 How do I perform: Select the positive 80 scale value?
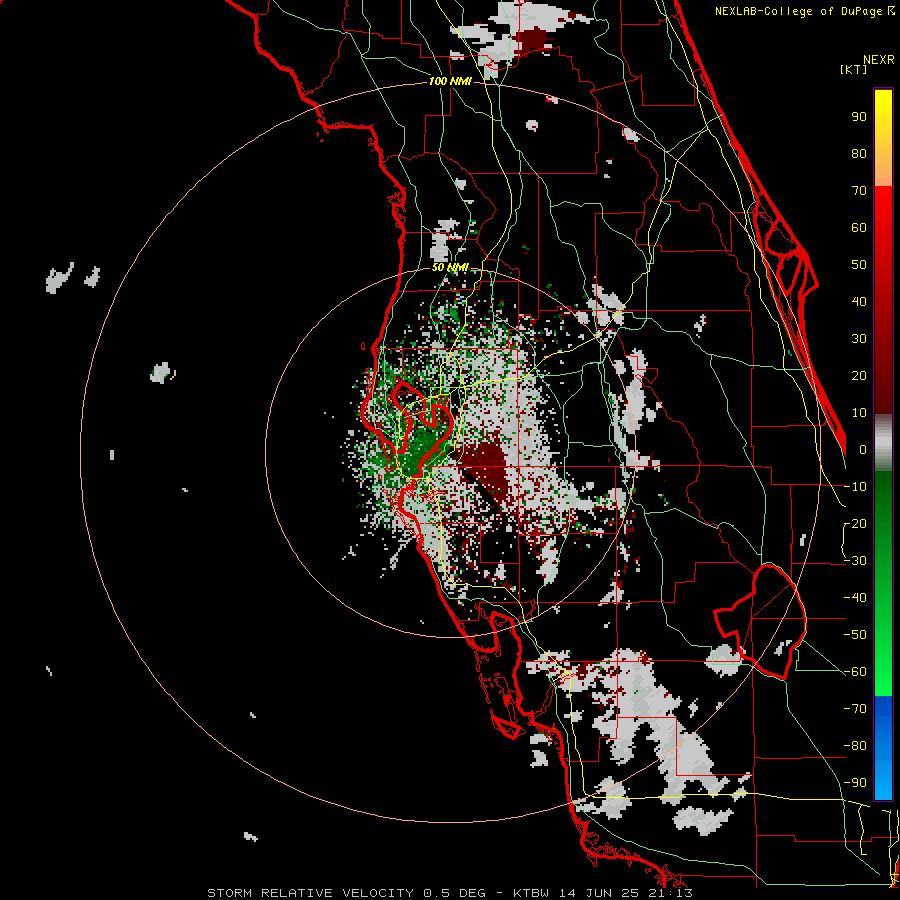[x=859, y=154]
